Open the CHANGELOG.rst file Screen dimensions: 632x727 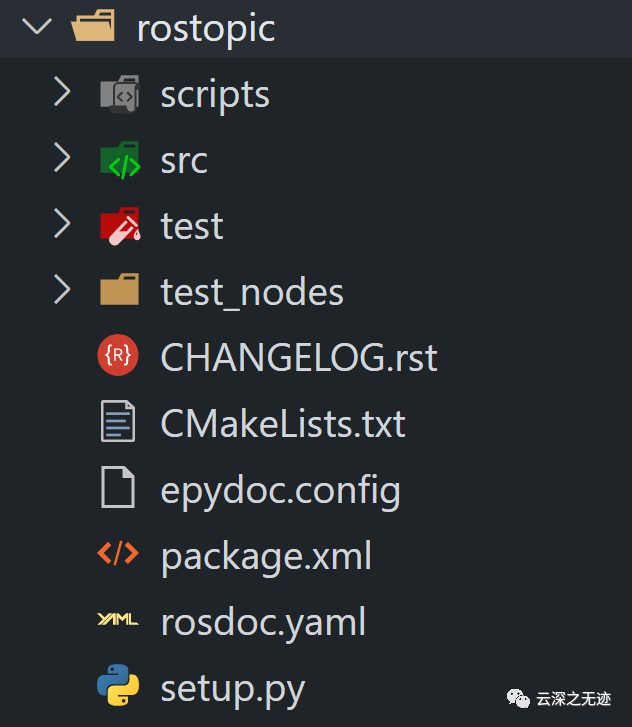click(x=299, y=357)
